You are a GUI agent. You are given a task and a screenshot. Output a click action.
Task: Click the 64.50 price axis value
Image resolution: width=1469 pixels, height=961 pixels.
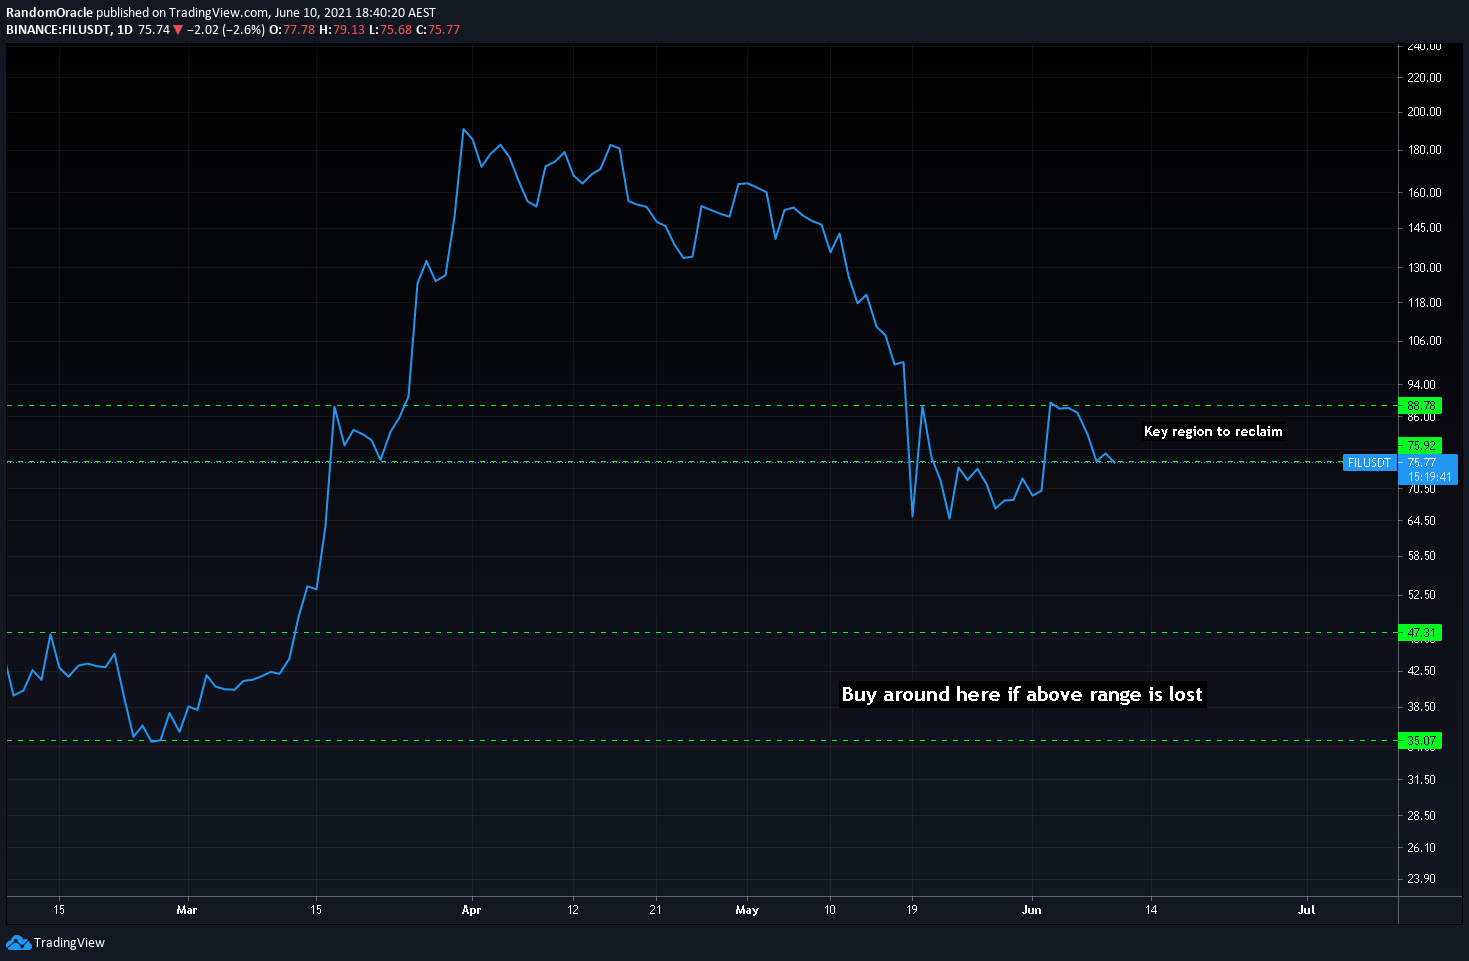[x=1421, y=521]
